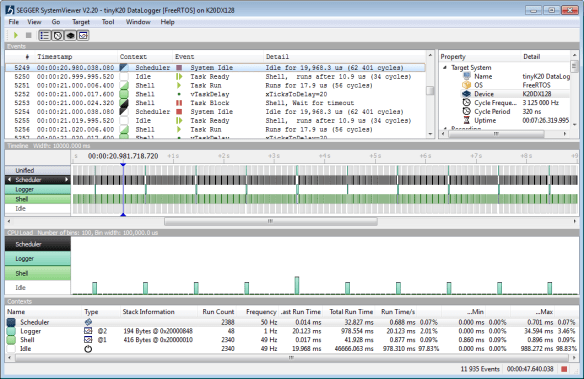Click the Uptime hourglass icon

click(467, 120)
